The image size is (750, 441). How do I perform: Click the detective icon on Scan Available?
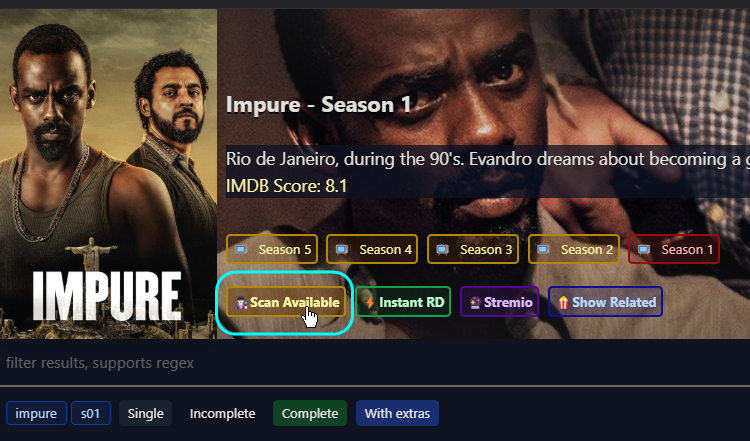pyautogui.click(x=242, y=302)
